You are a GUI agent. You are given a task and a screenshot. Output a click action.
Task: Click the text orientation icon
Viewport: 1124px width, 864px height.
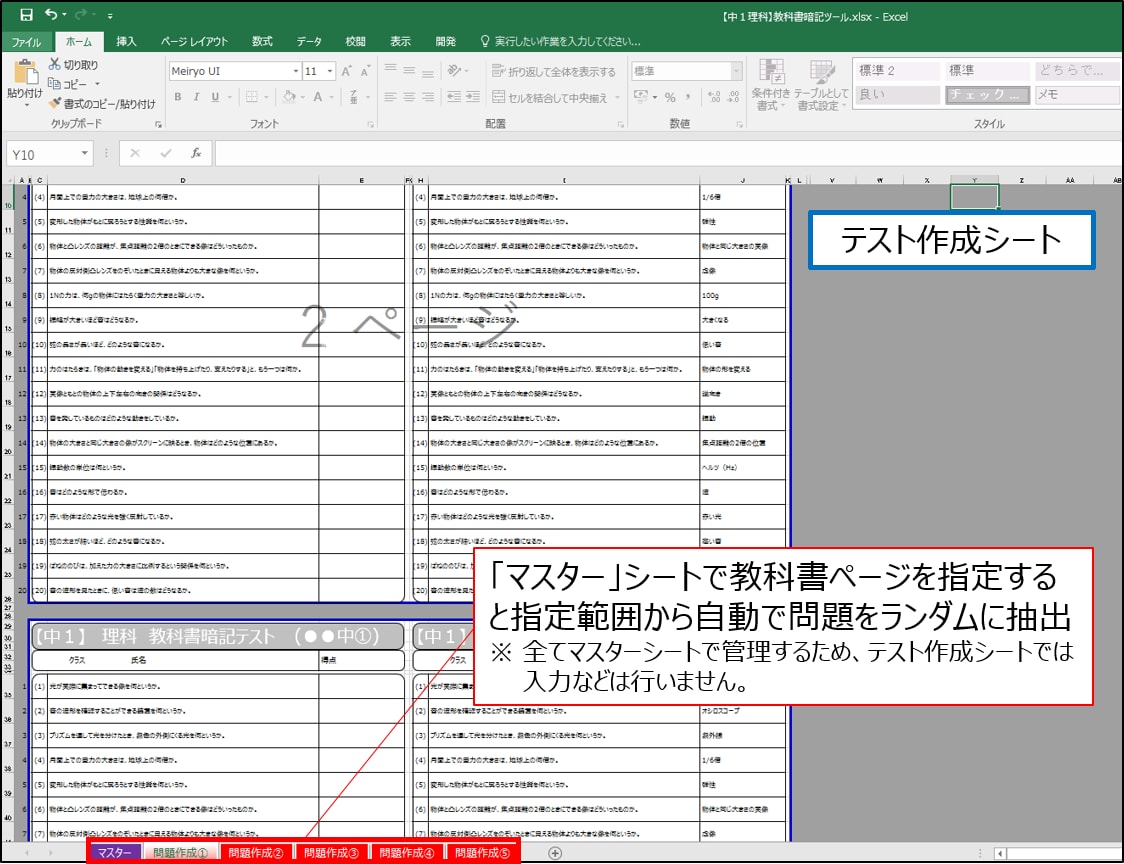[x=454, y=70]
